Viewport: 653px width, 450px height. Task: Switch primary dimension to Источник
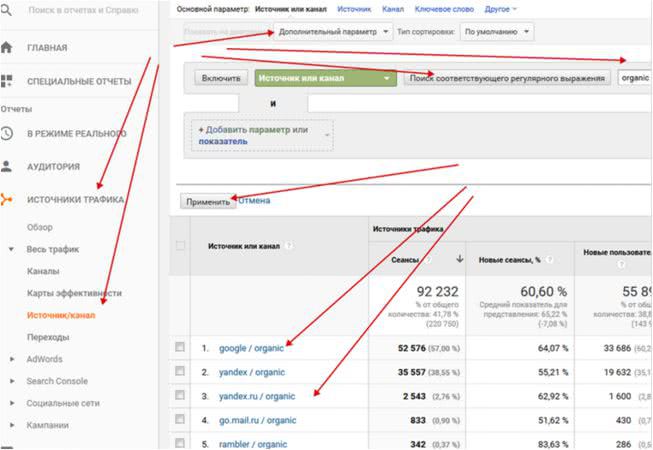pos(354,9)
